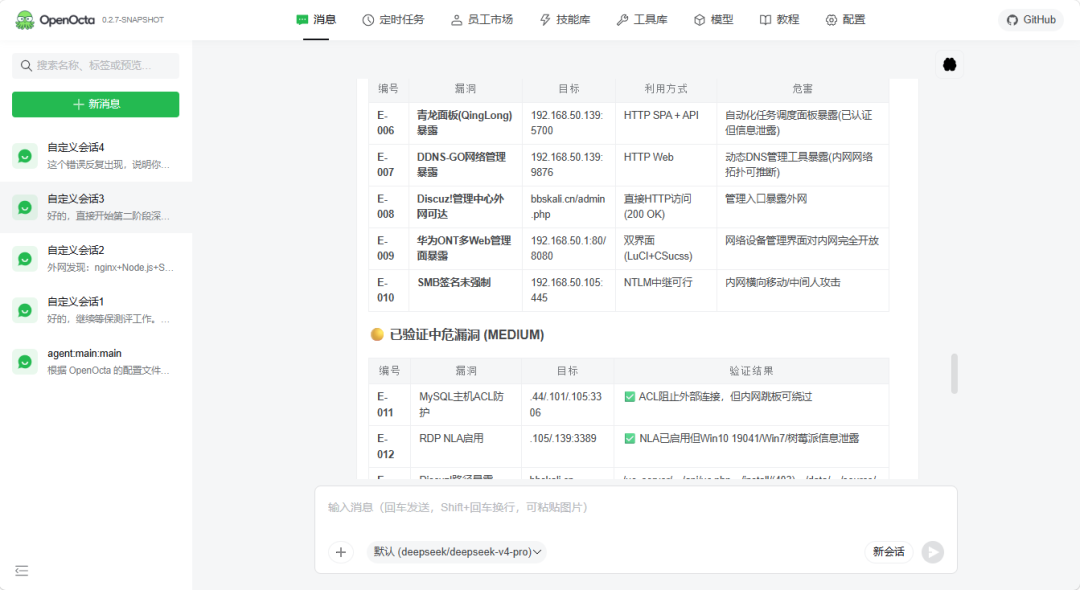Open the deepseek-v4-pro model dropdown

click(x=457, y=552)
